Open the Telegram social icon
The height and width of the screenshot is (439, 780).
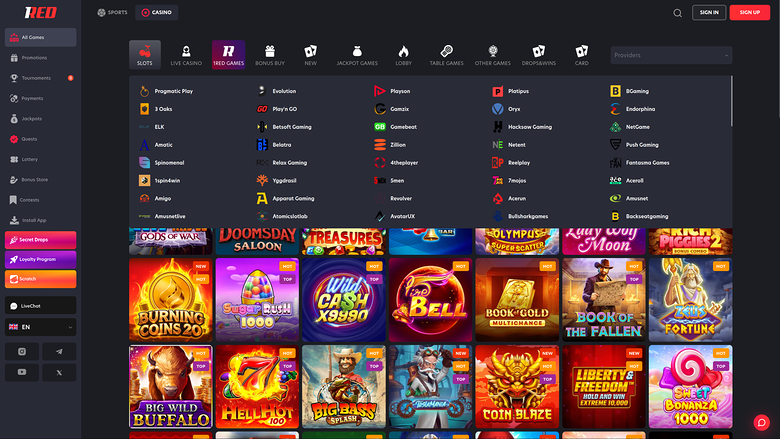coord(59,351)
